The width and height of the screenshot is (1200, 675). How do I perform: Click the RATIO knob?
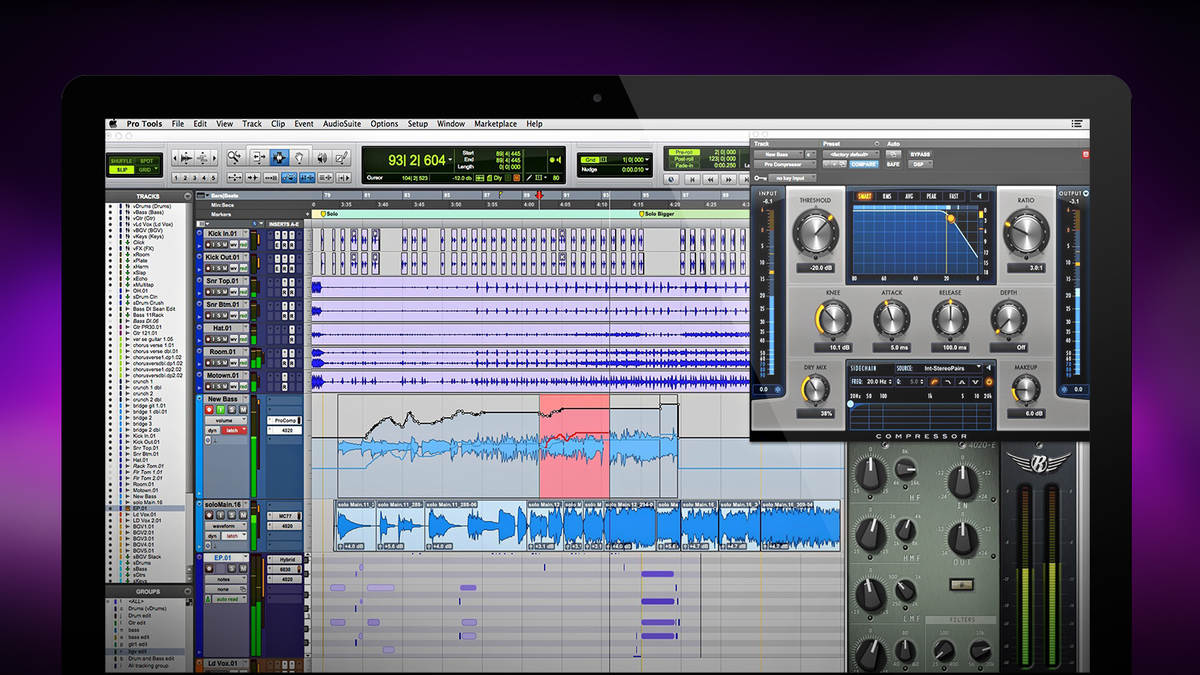(x=1026, y=233)
